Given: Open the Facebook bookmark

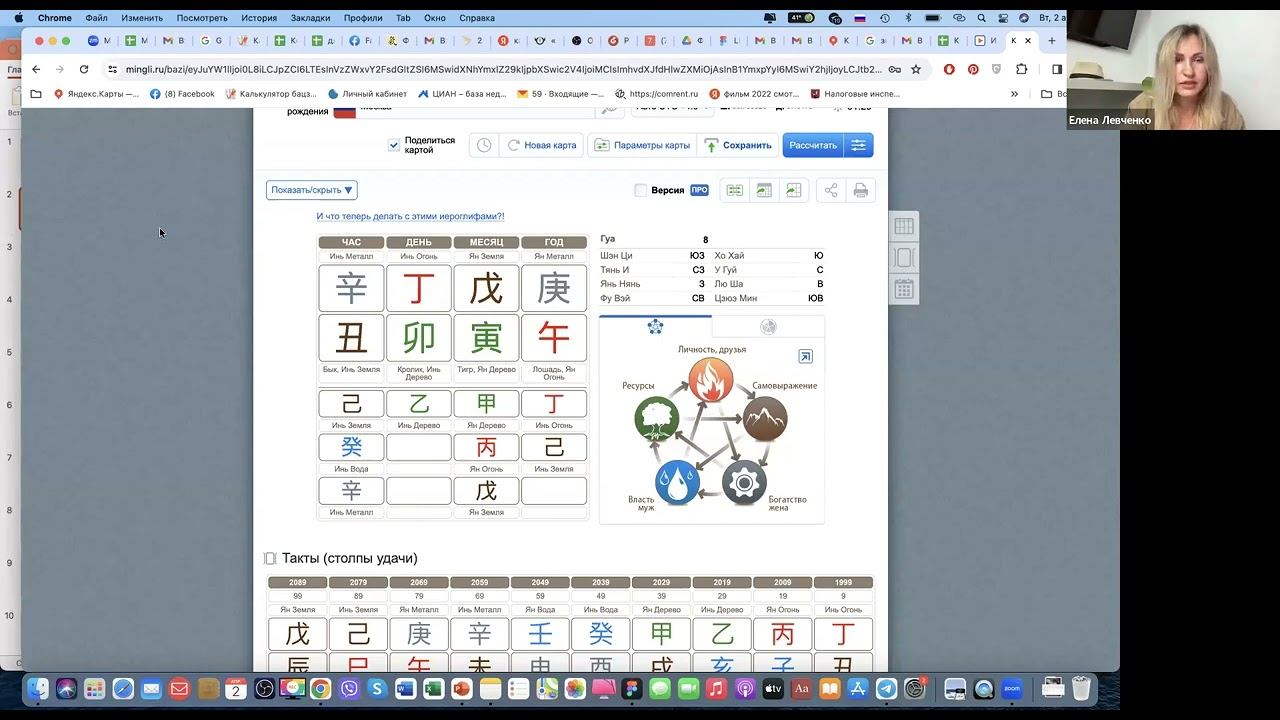Looking at the screenshot, I should click(x=182, y=94).
